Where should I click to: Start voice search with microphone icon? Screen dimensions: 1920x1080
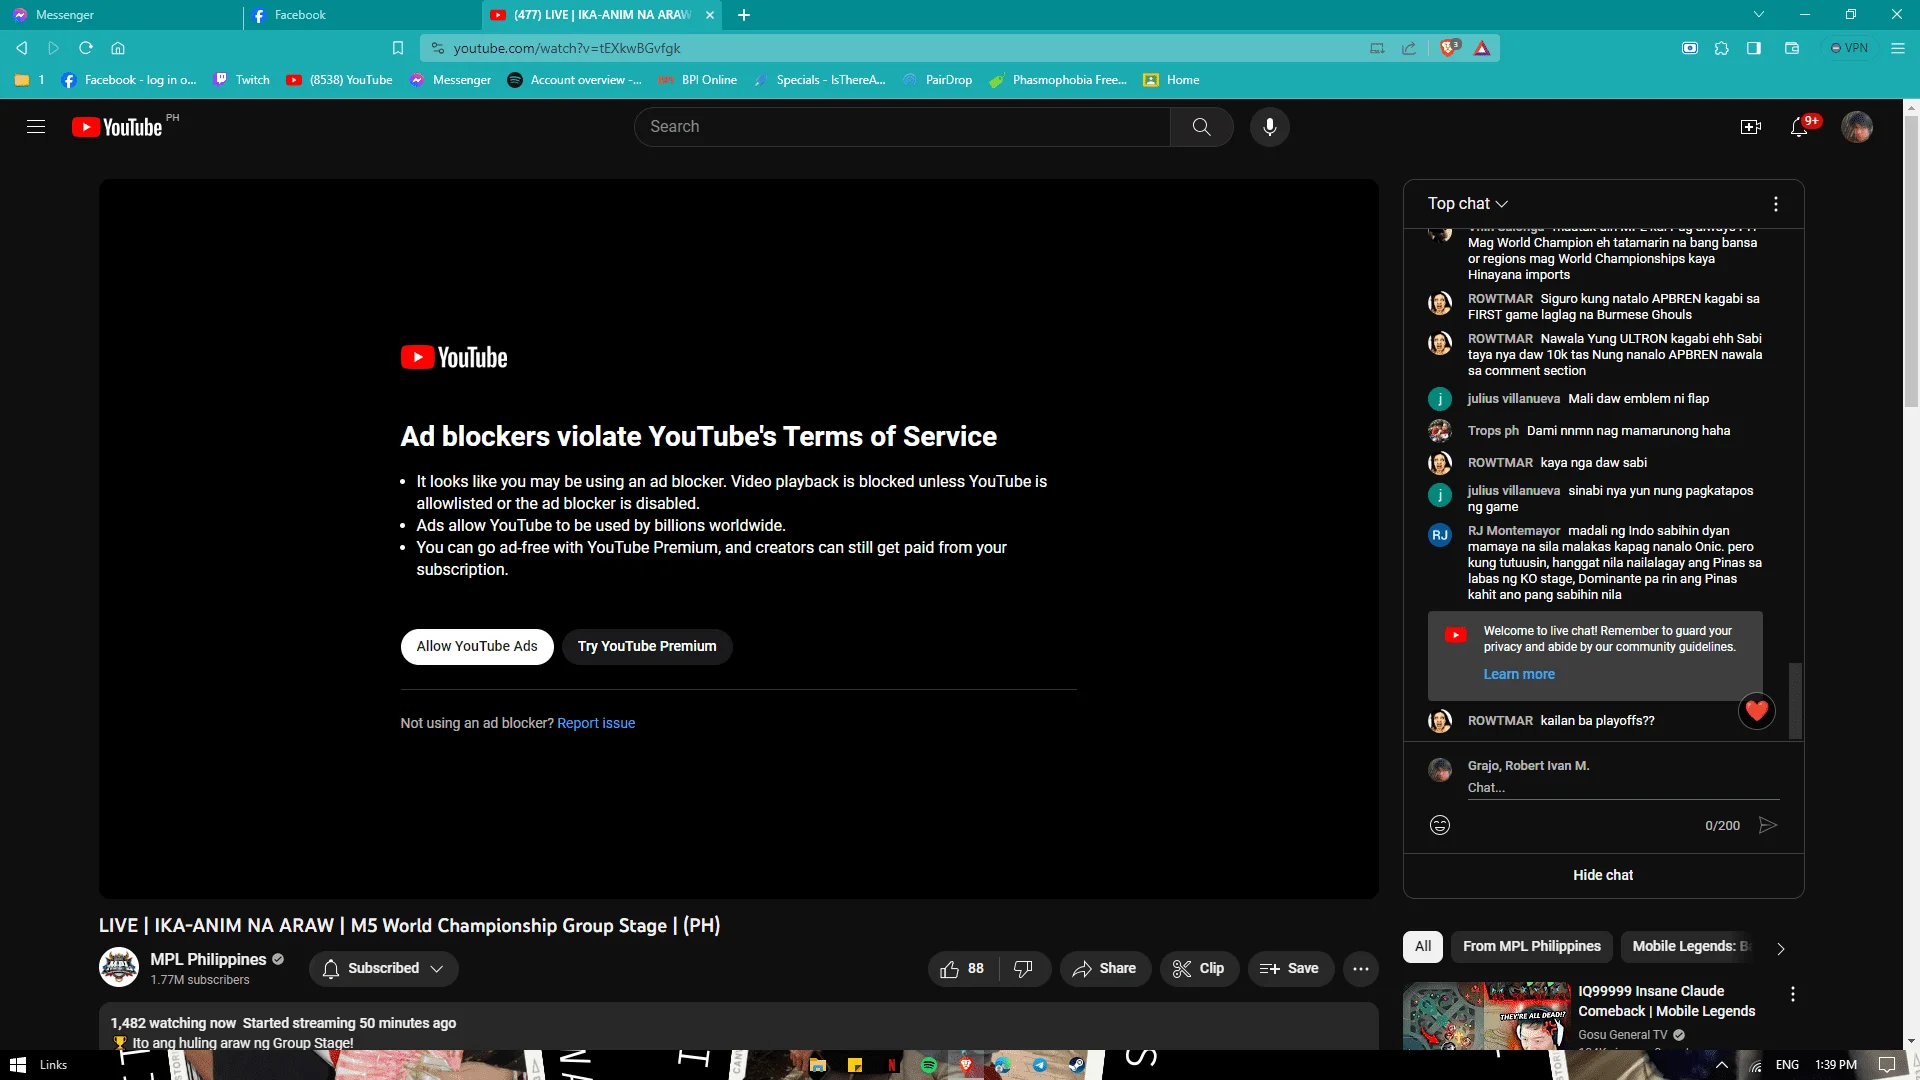click(1269, 127)
